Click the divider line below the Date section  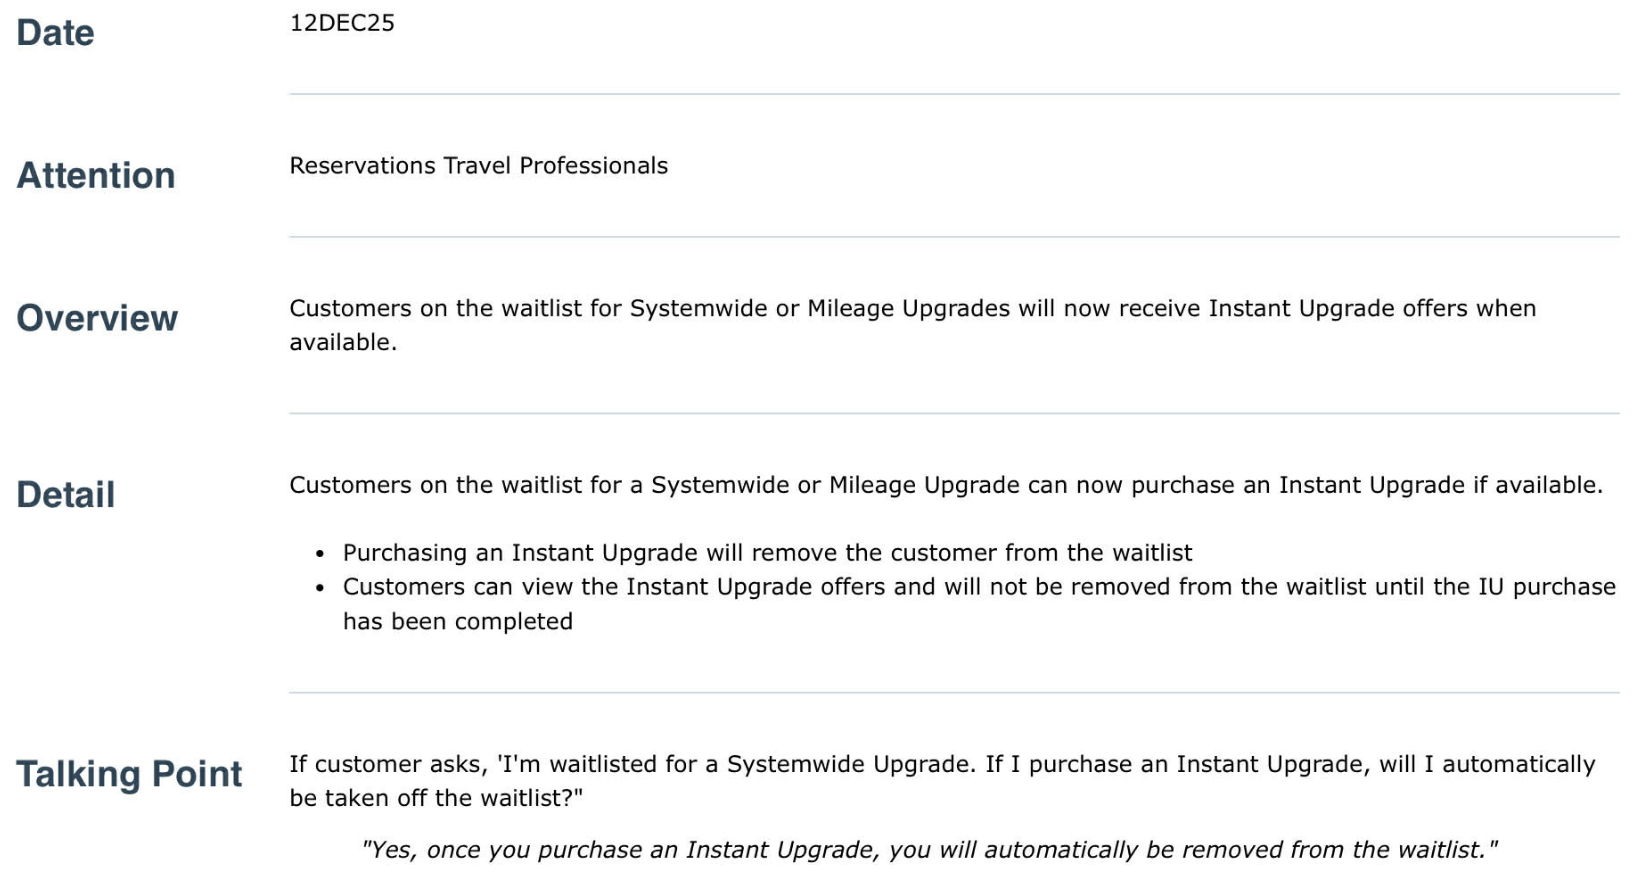tap(953, 95)
